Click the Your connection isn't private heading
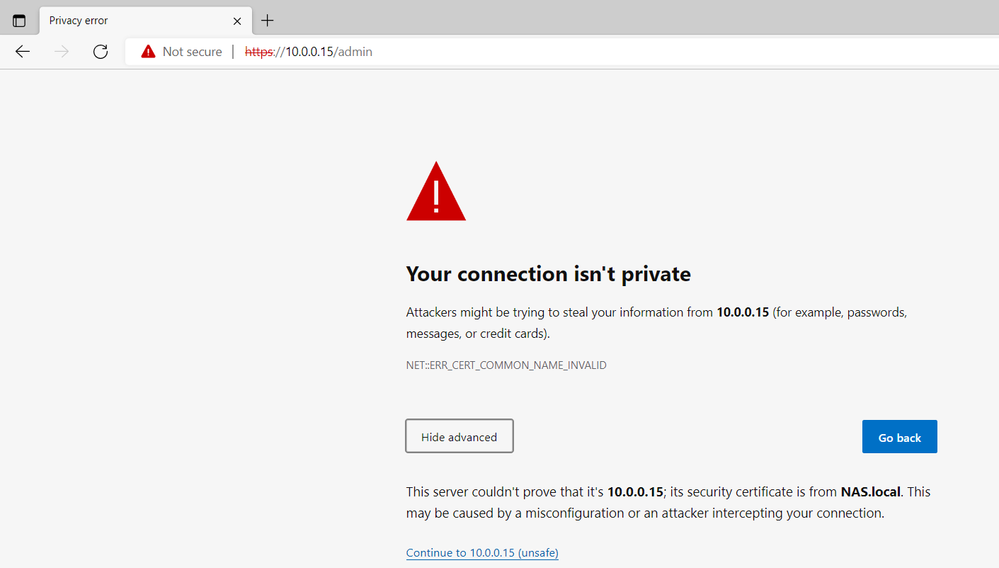The image size is (999, 568). (x=548, y=274)
